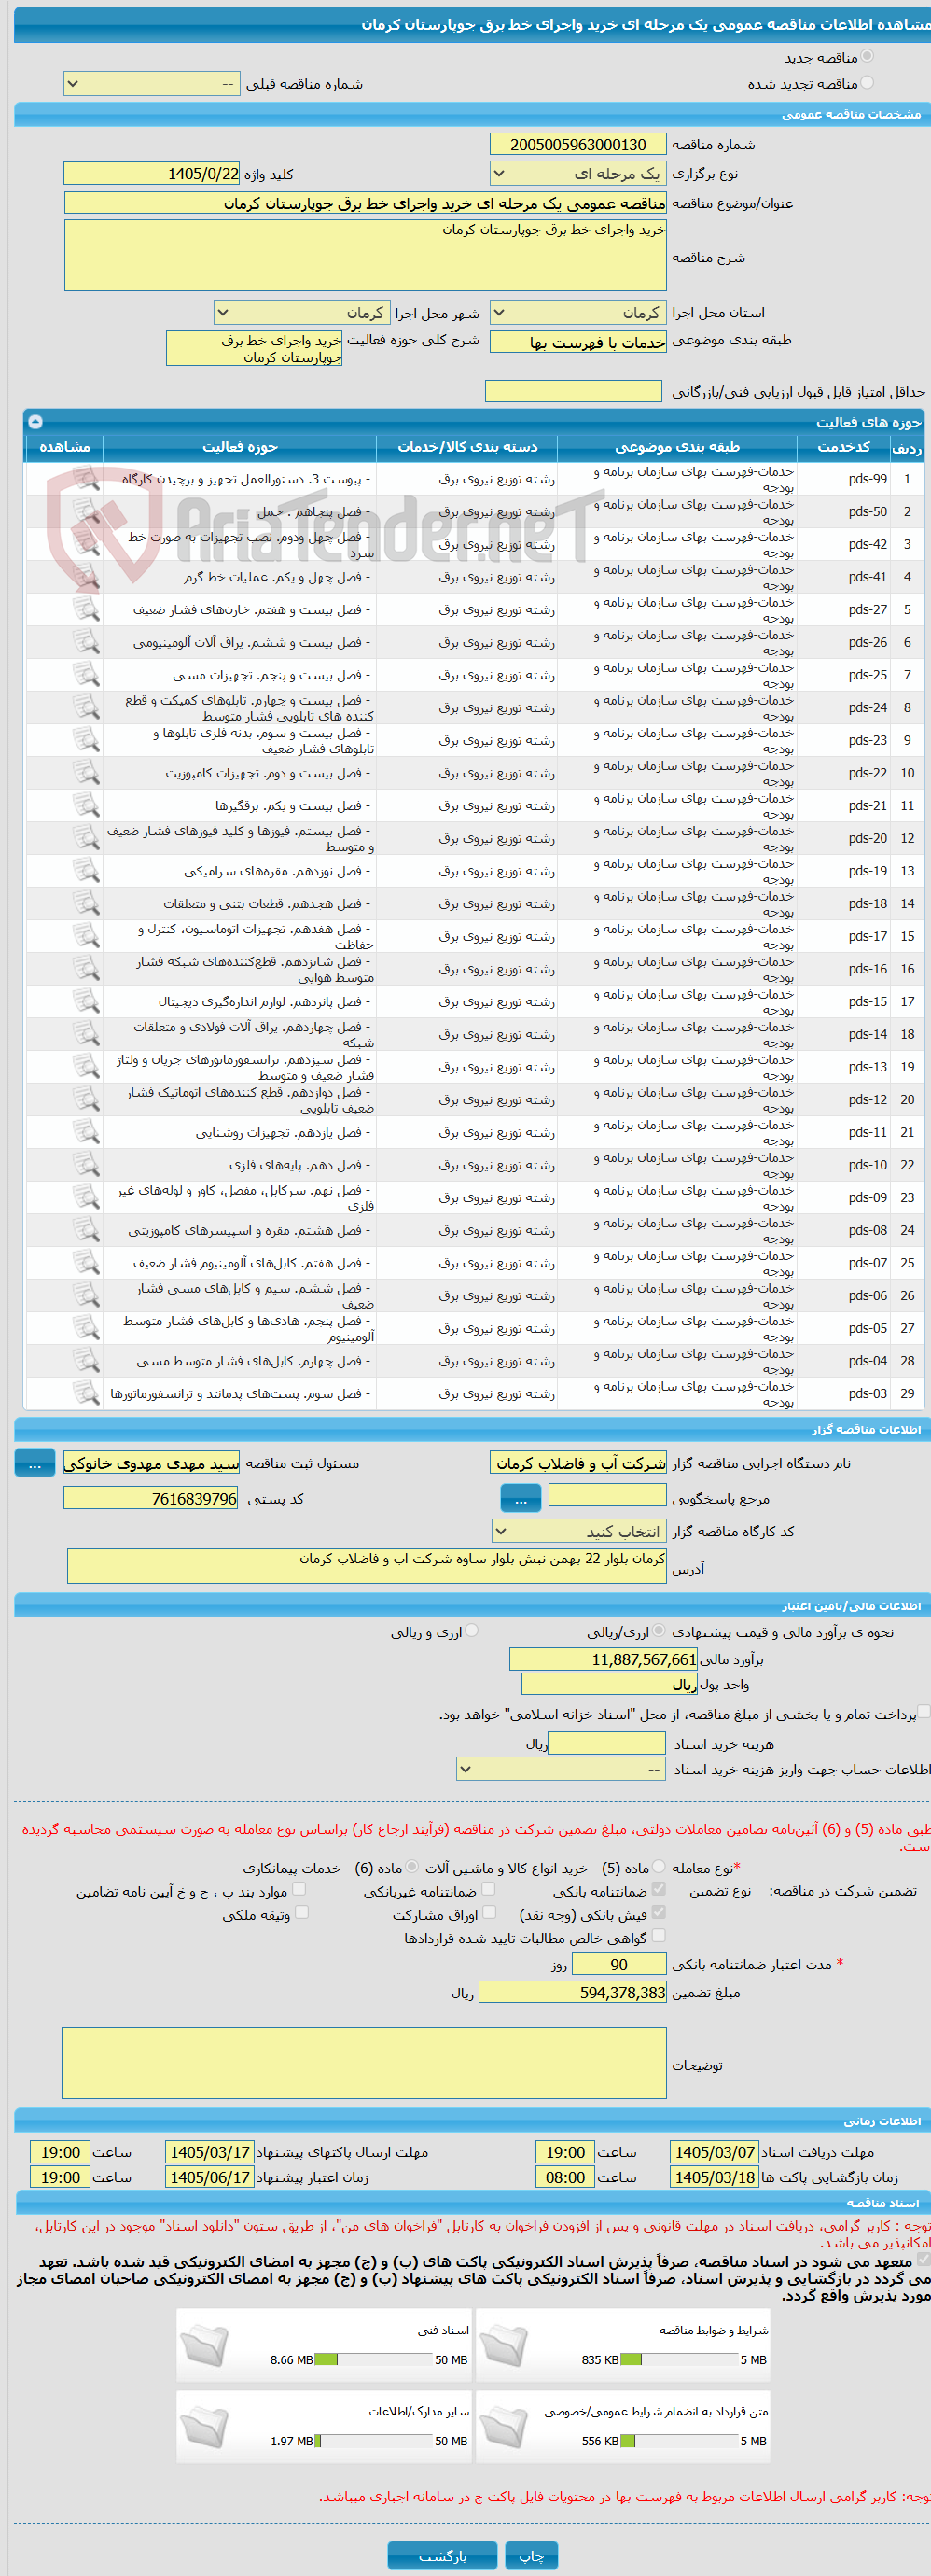Toggle the وثیقه ملکی checkbox
The width and height of the screenshot is (931, 2576).
click(302, 1912)
